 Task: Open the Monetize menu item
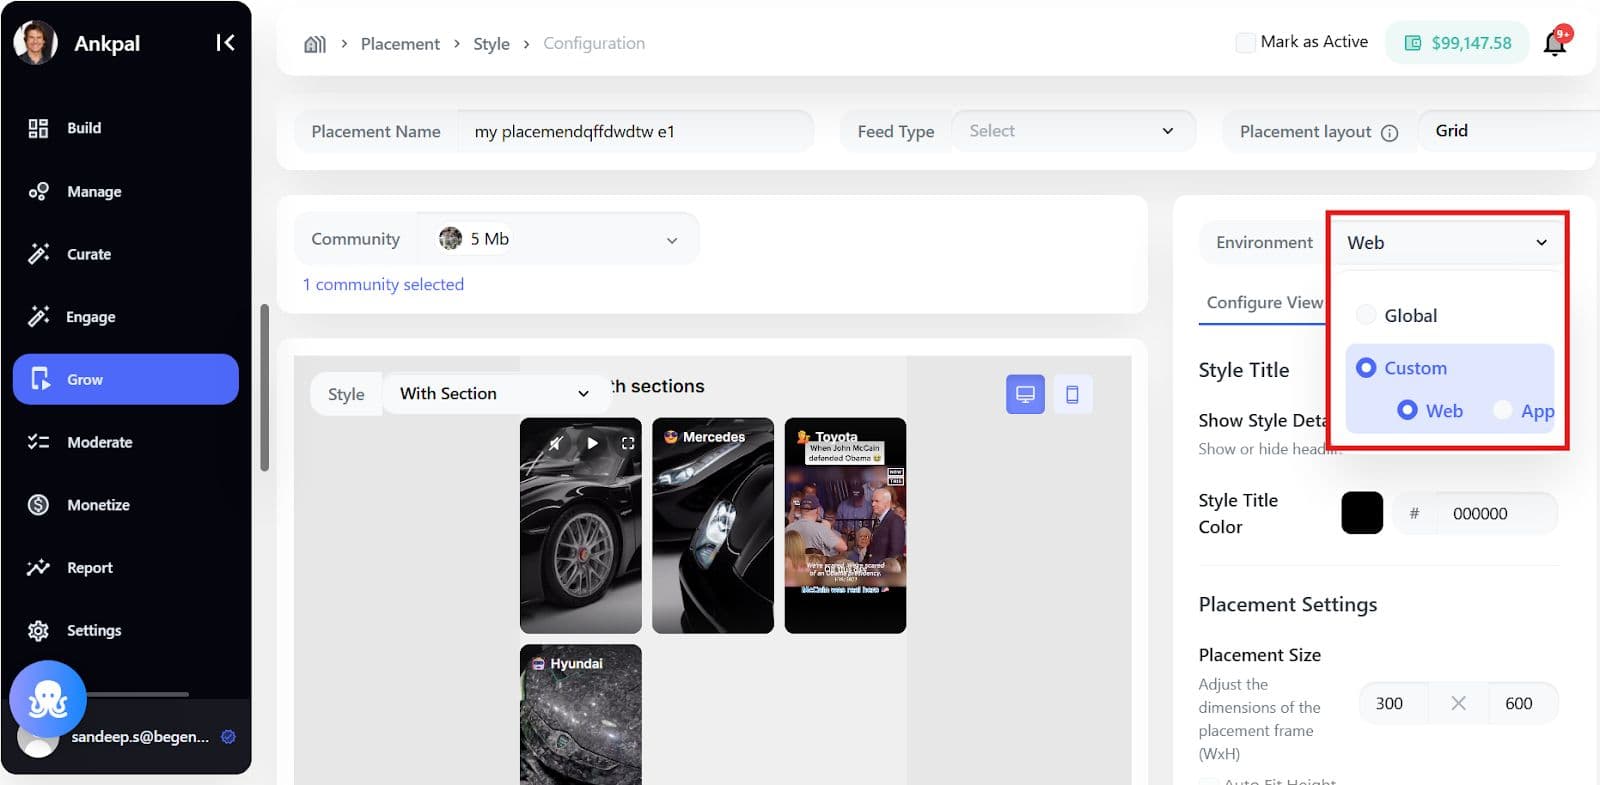(98, 505)
